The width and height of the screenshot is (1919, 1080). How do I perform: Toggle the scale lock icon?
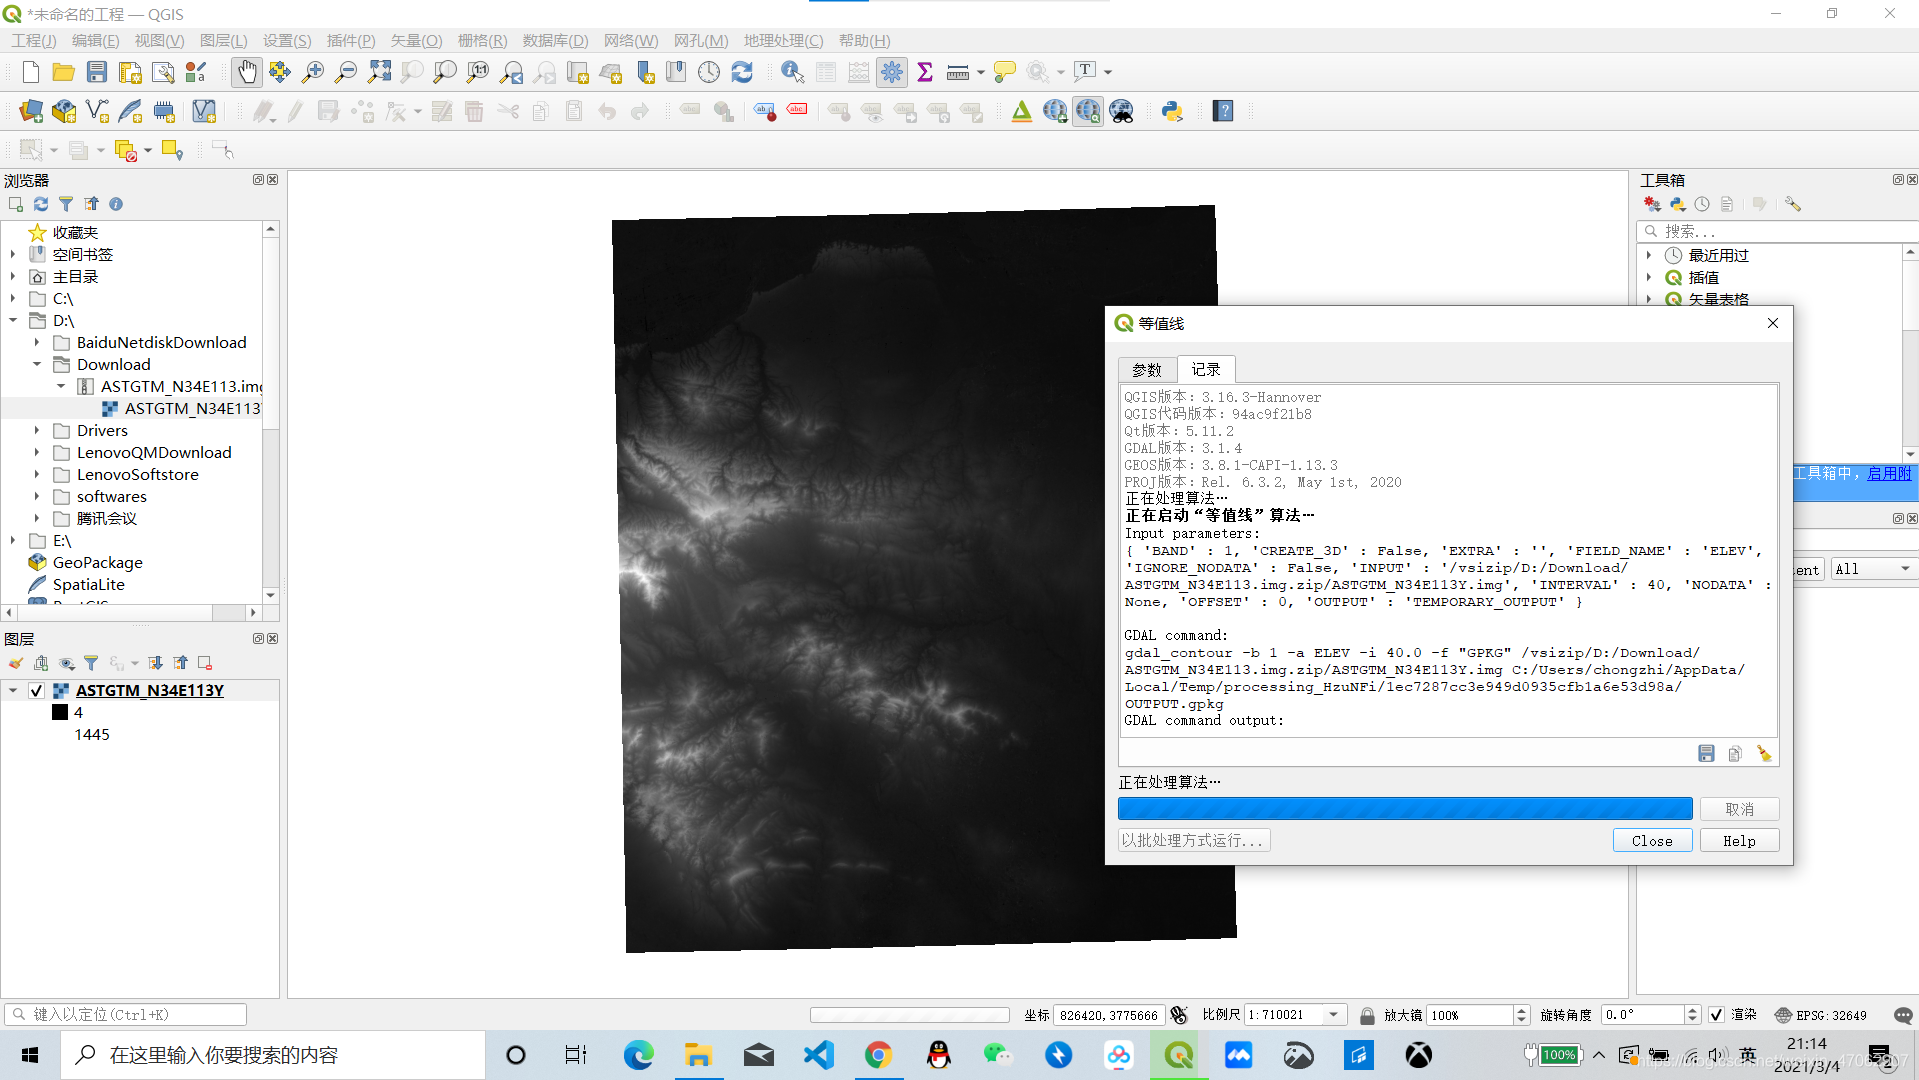(x=1367, y=1015)
